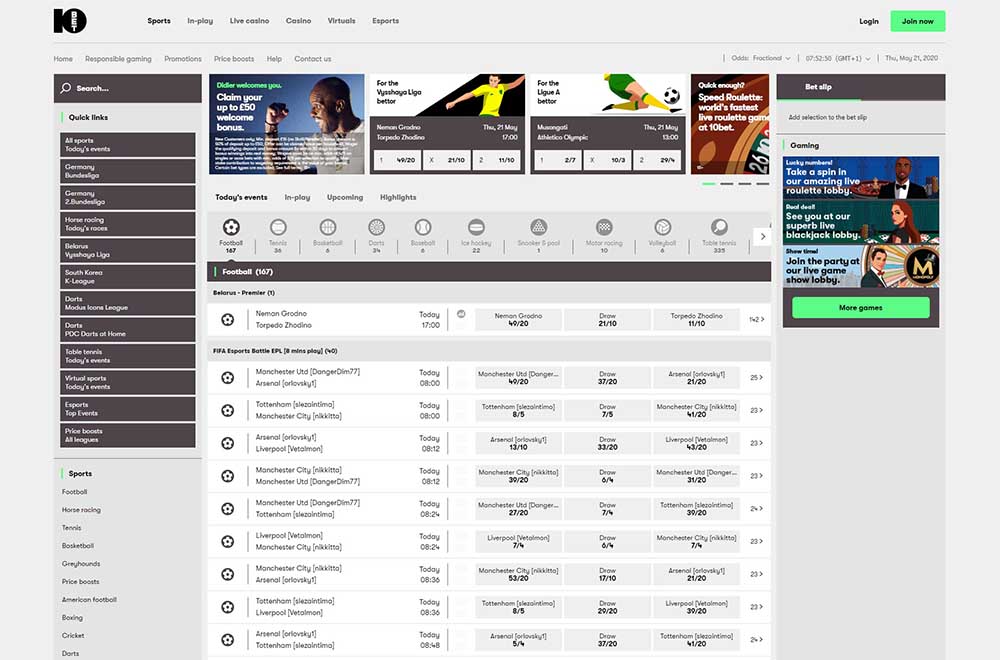Click the Login link

click(869, 21)
